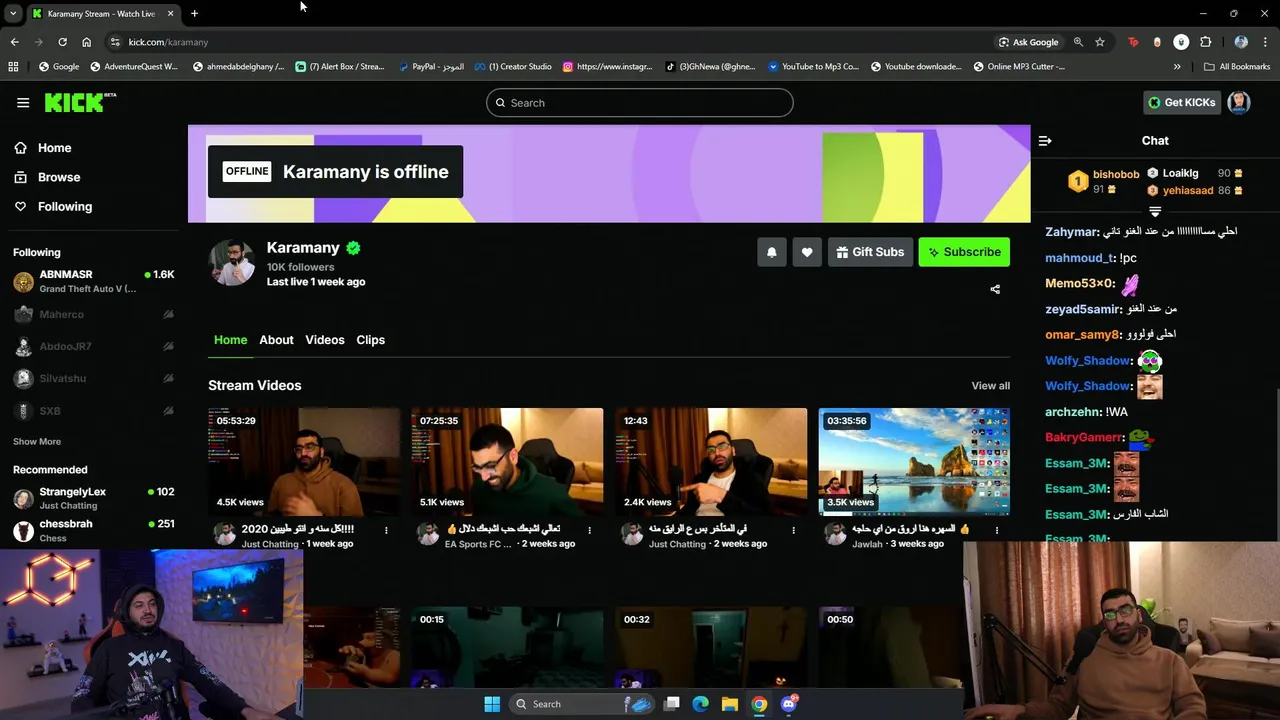The height and width of the screenshot is (720, 1280).
Task: Open the browser extensions puzzle icon
Action: coord(1205,42)
